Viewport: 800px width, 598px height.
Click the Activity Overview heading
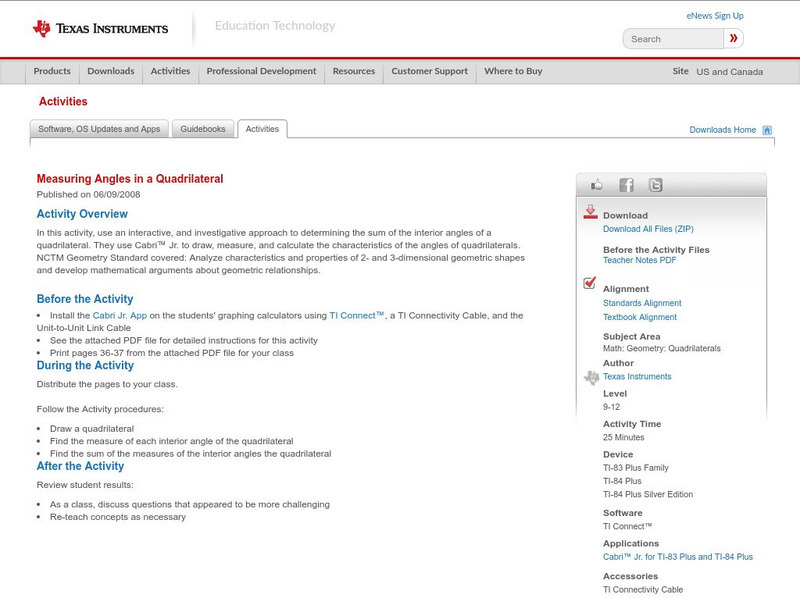coord(82,214)
